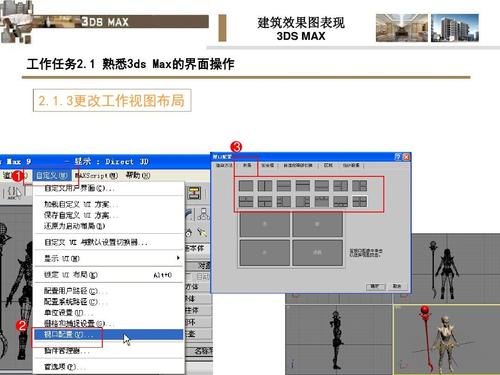Choose 插件管理器 entry
Screen dimensions: 500x375
coord(108,351)
